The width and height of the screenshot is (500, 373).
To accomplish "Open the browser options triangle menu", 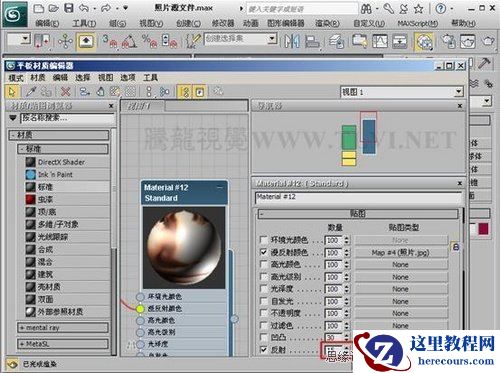I will click(x=13, y=118).
